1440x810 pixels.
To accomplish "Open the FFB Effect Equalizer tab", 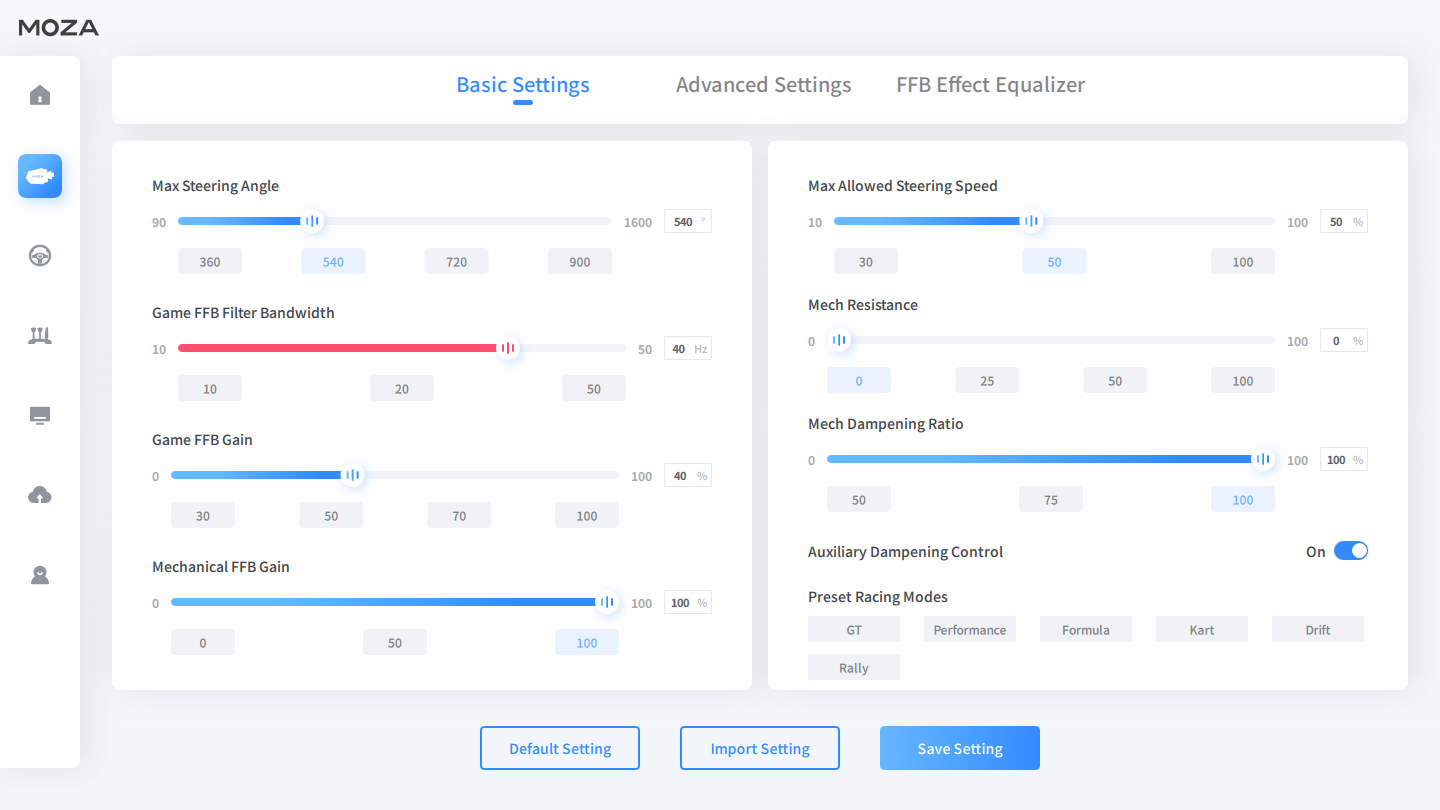I will click(990, 85).
